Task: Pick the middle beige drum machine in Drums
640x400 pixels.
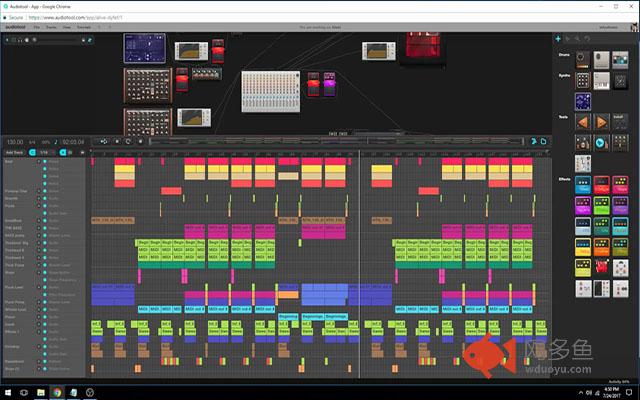Action: tap(601, 60)
